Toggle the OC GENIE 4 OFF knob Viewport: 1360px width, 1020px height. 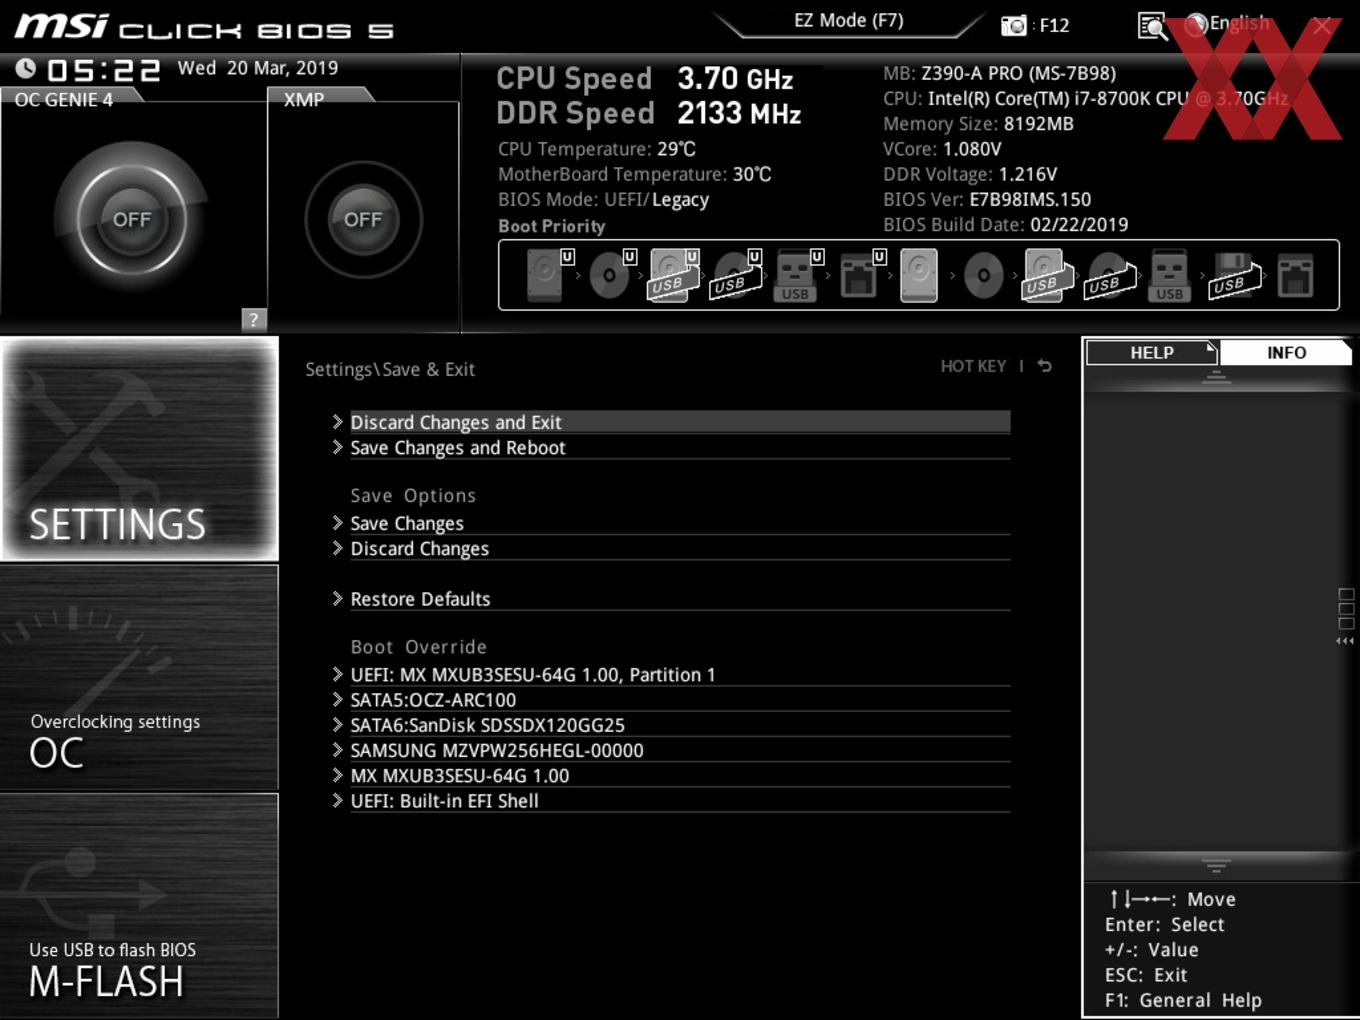tap(131, 219)
